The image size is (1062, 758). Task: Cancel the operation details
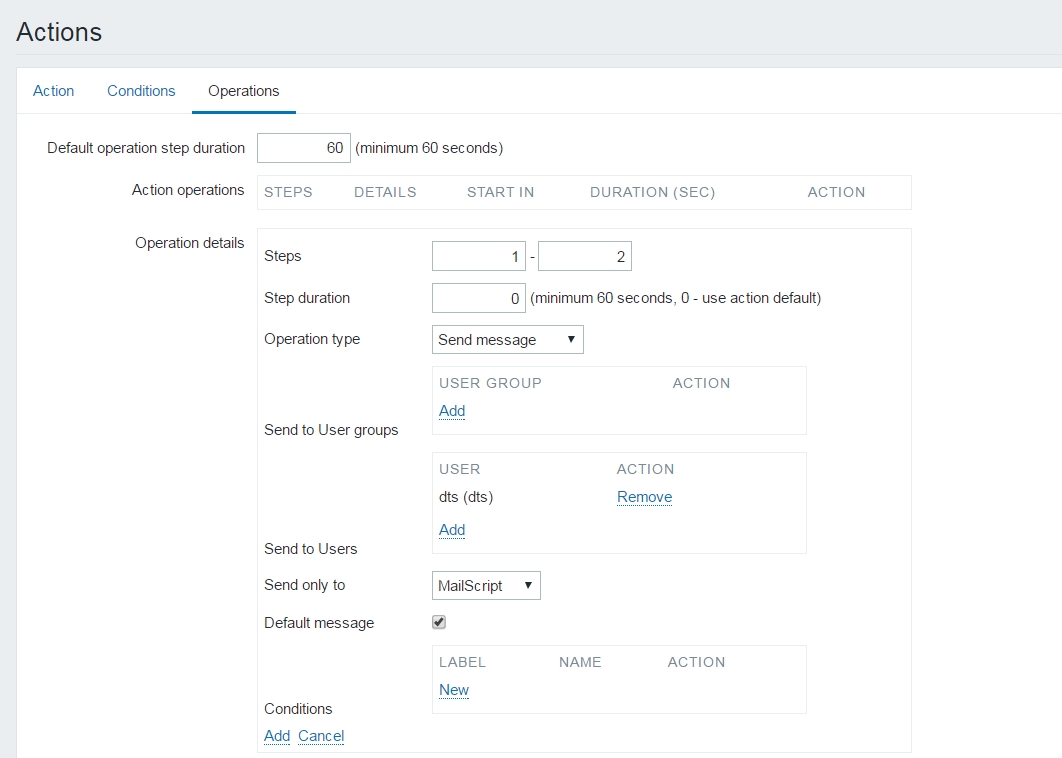click(321, 736)
